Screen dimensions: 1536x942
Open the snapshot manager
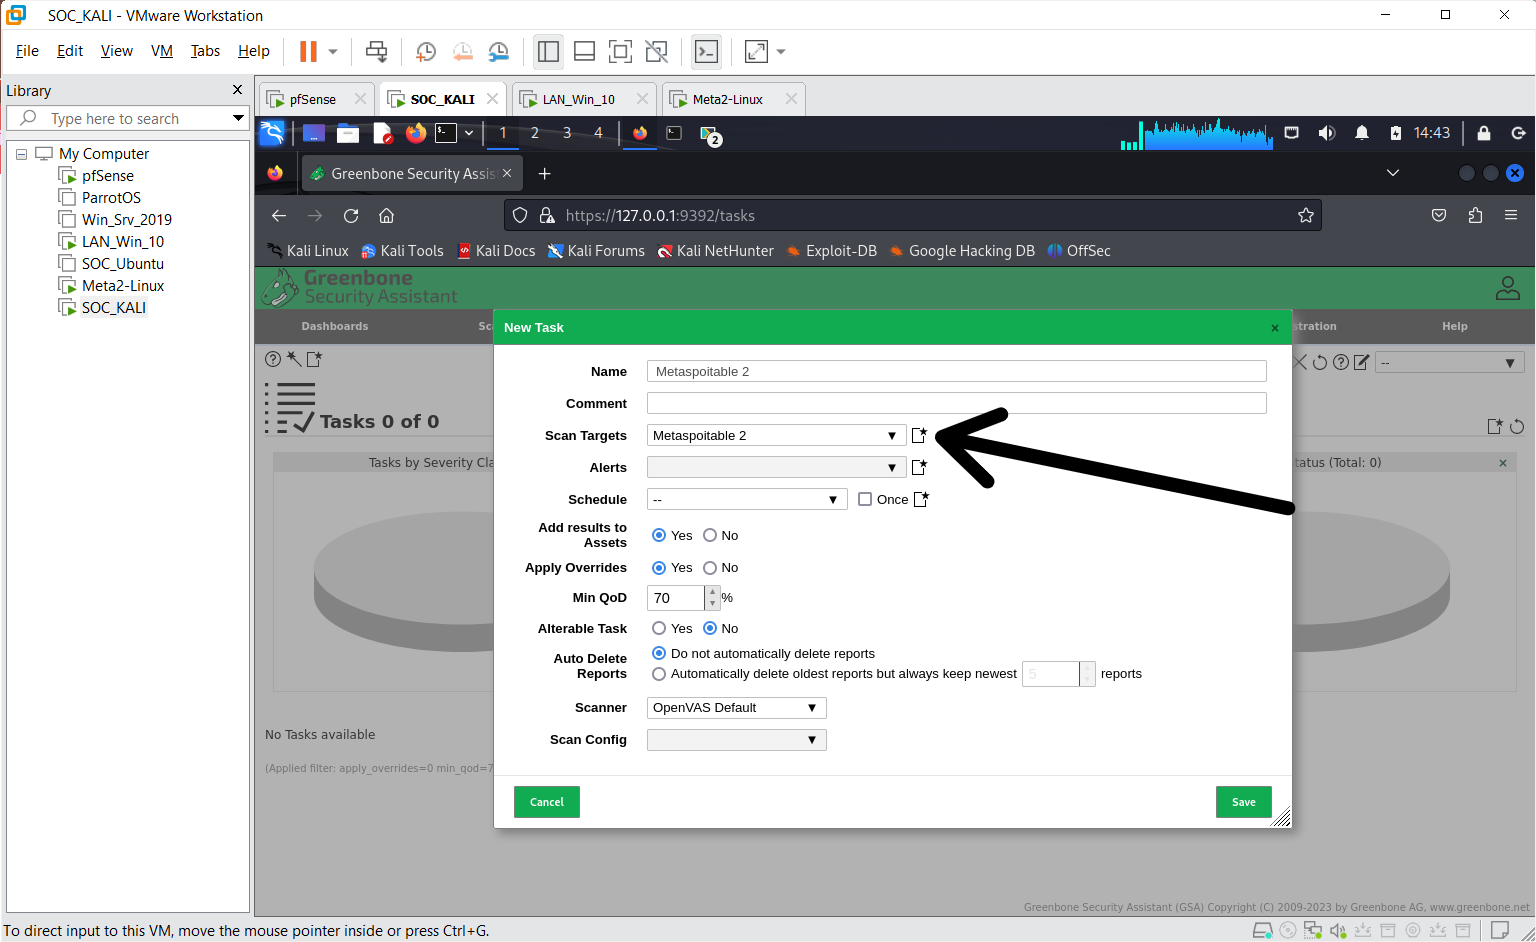click(498, 51)
